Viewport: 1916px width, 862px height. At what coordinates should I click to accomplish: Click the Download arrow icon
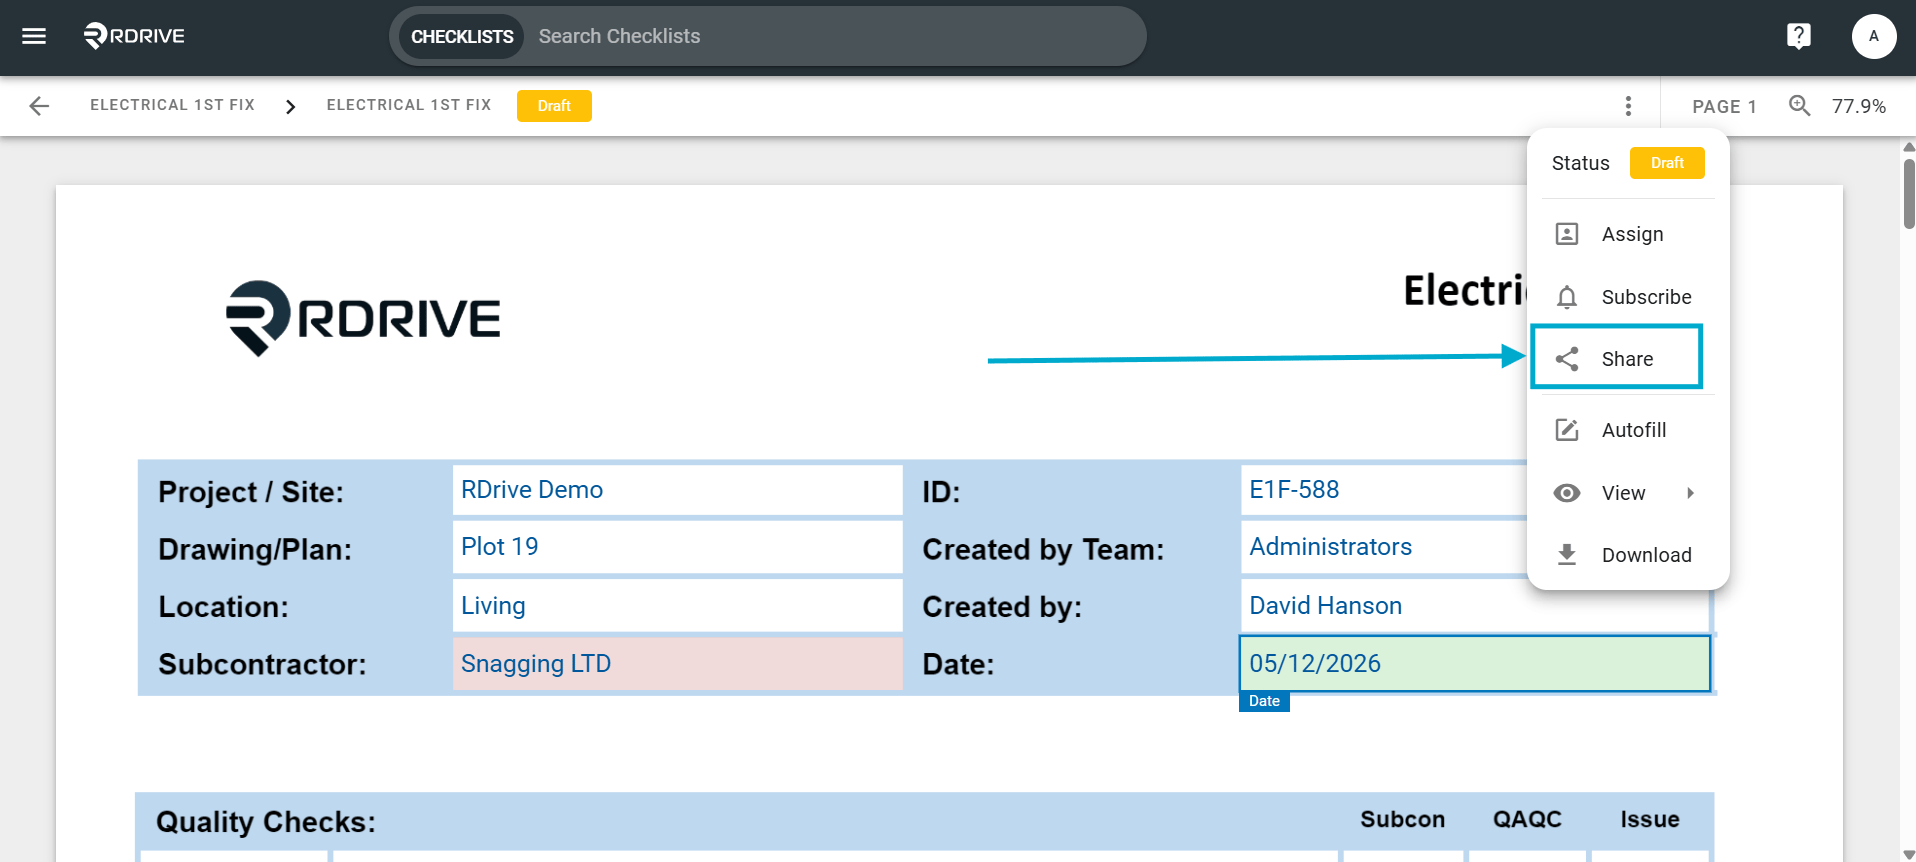coord(1567,555)
